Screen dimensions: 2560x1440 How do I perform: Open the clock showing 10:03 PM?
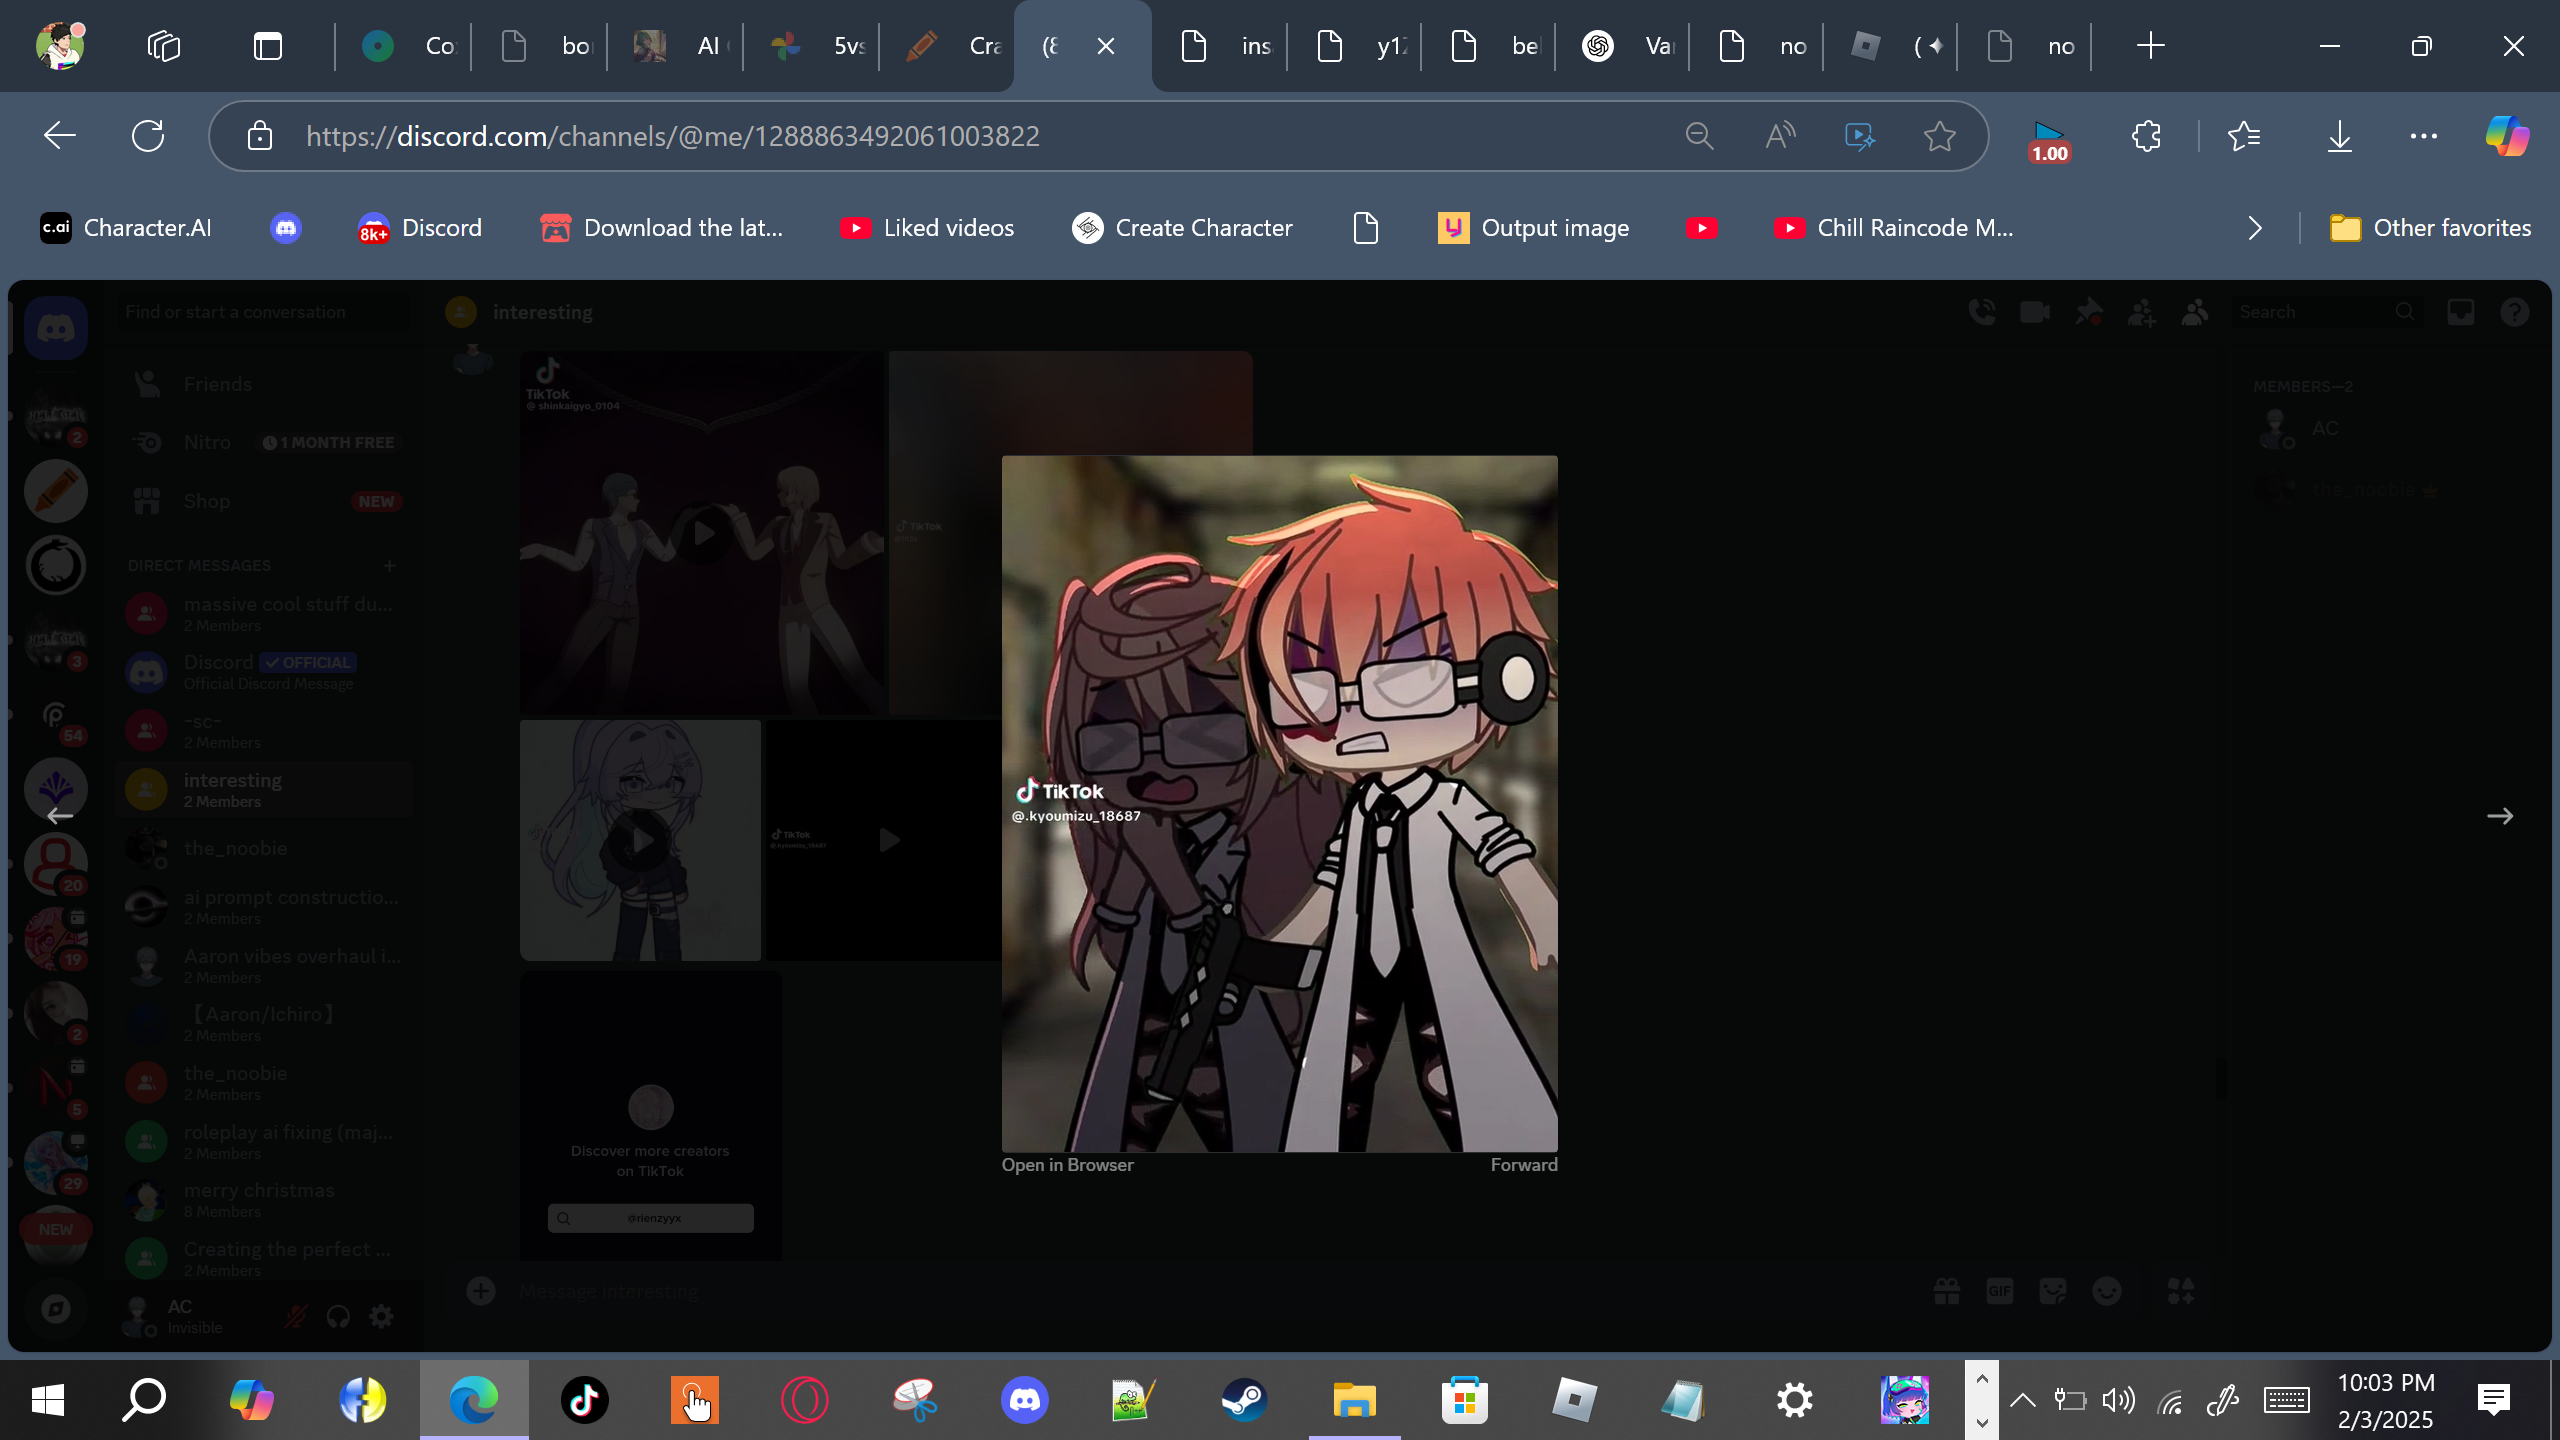point(2386,1400)
